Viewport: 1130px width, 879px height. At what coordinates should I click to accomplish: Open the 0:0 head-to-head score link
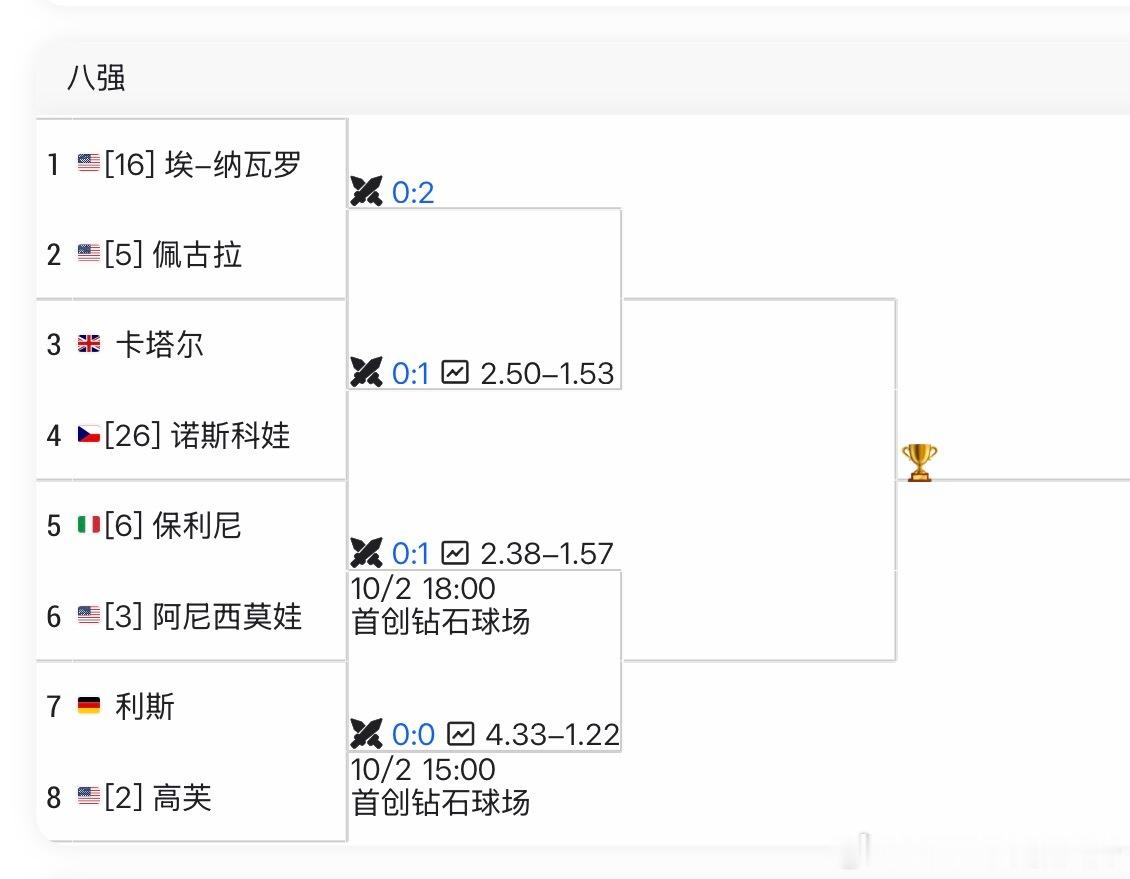pos(413,735)
